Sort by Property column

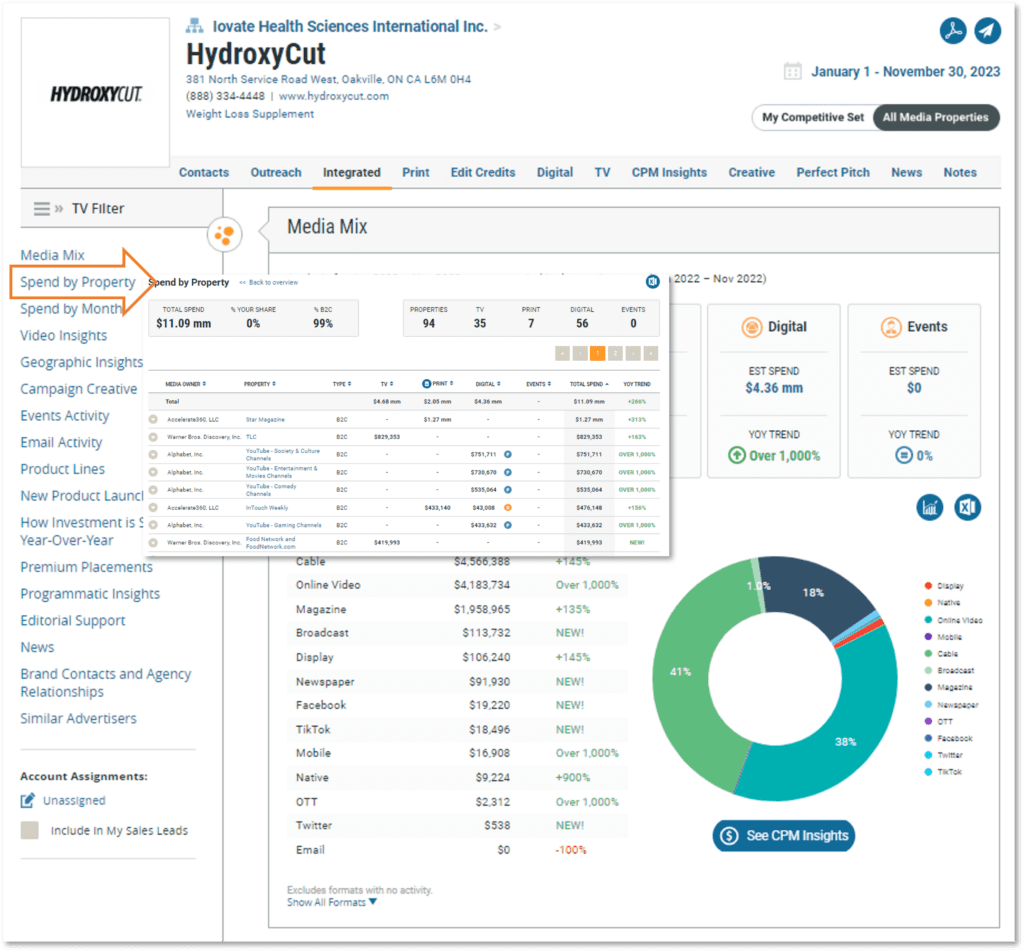(259, 384)
